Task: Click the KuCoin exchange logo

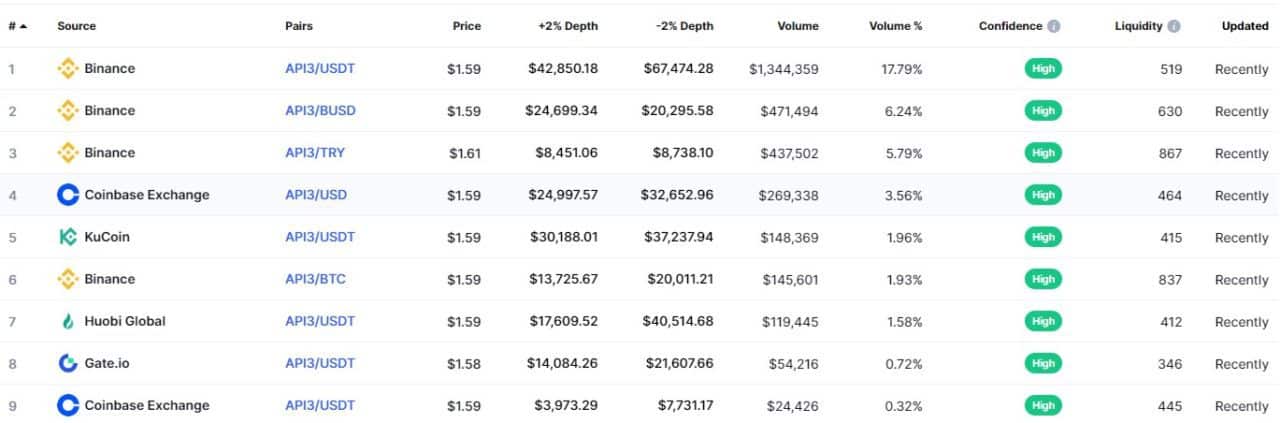Action: click(68, 237)
